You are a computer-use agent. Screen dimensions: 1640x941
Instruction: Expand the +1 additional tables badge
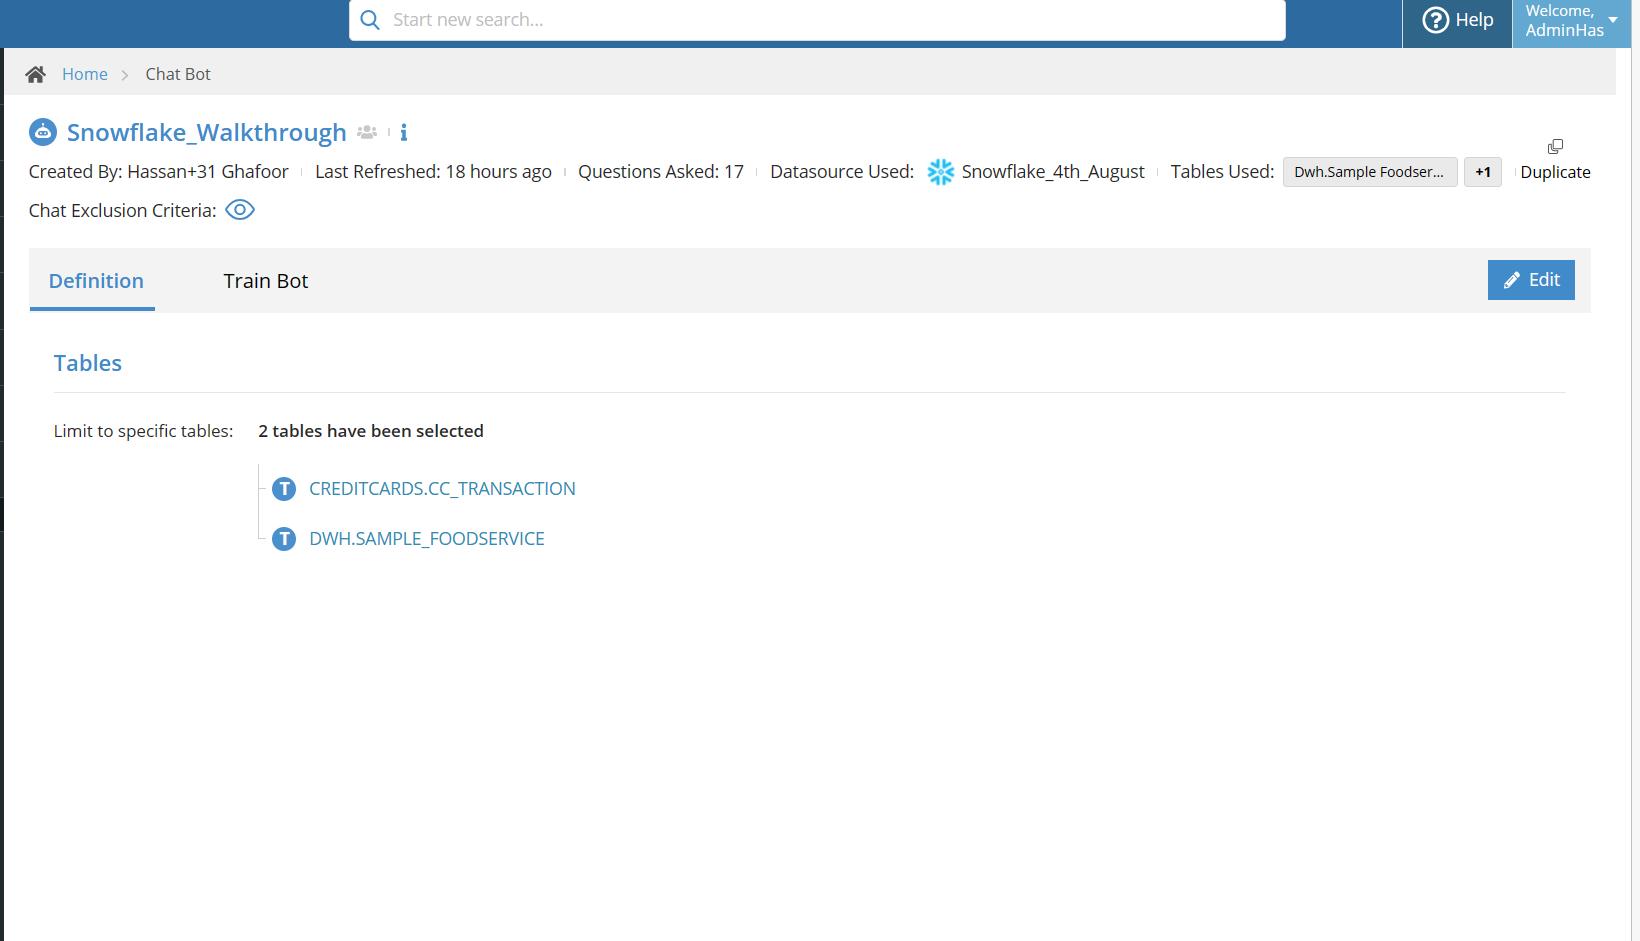click(x=1483, y=172)
